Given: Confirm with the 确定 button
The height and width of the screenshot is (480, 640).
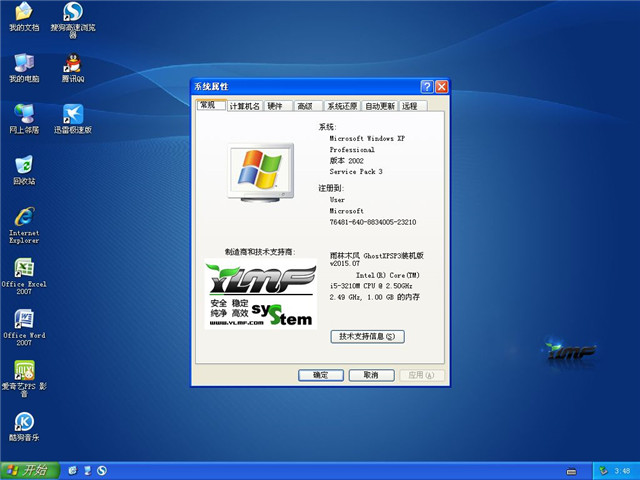Looking at the screenshot, I should click(320, 375).
